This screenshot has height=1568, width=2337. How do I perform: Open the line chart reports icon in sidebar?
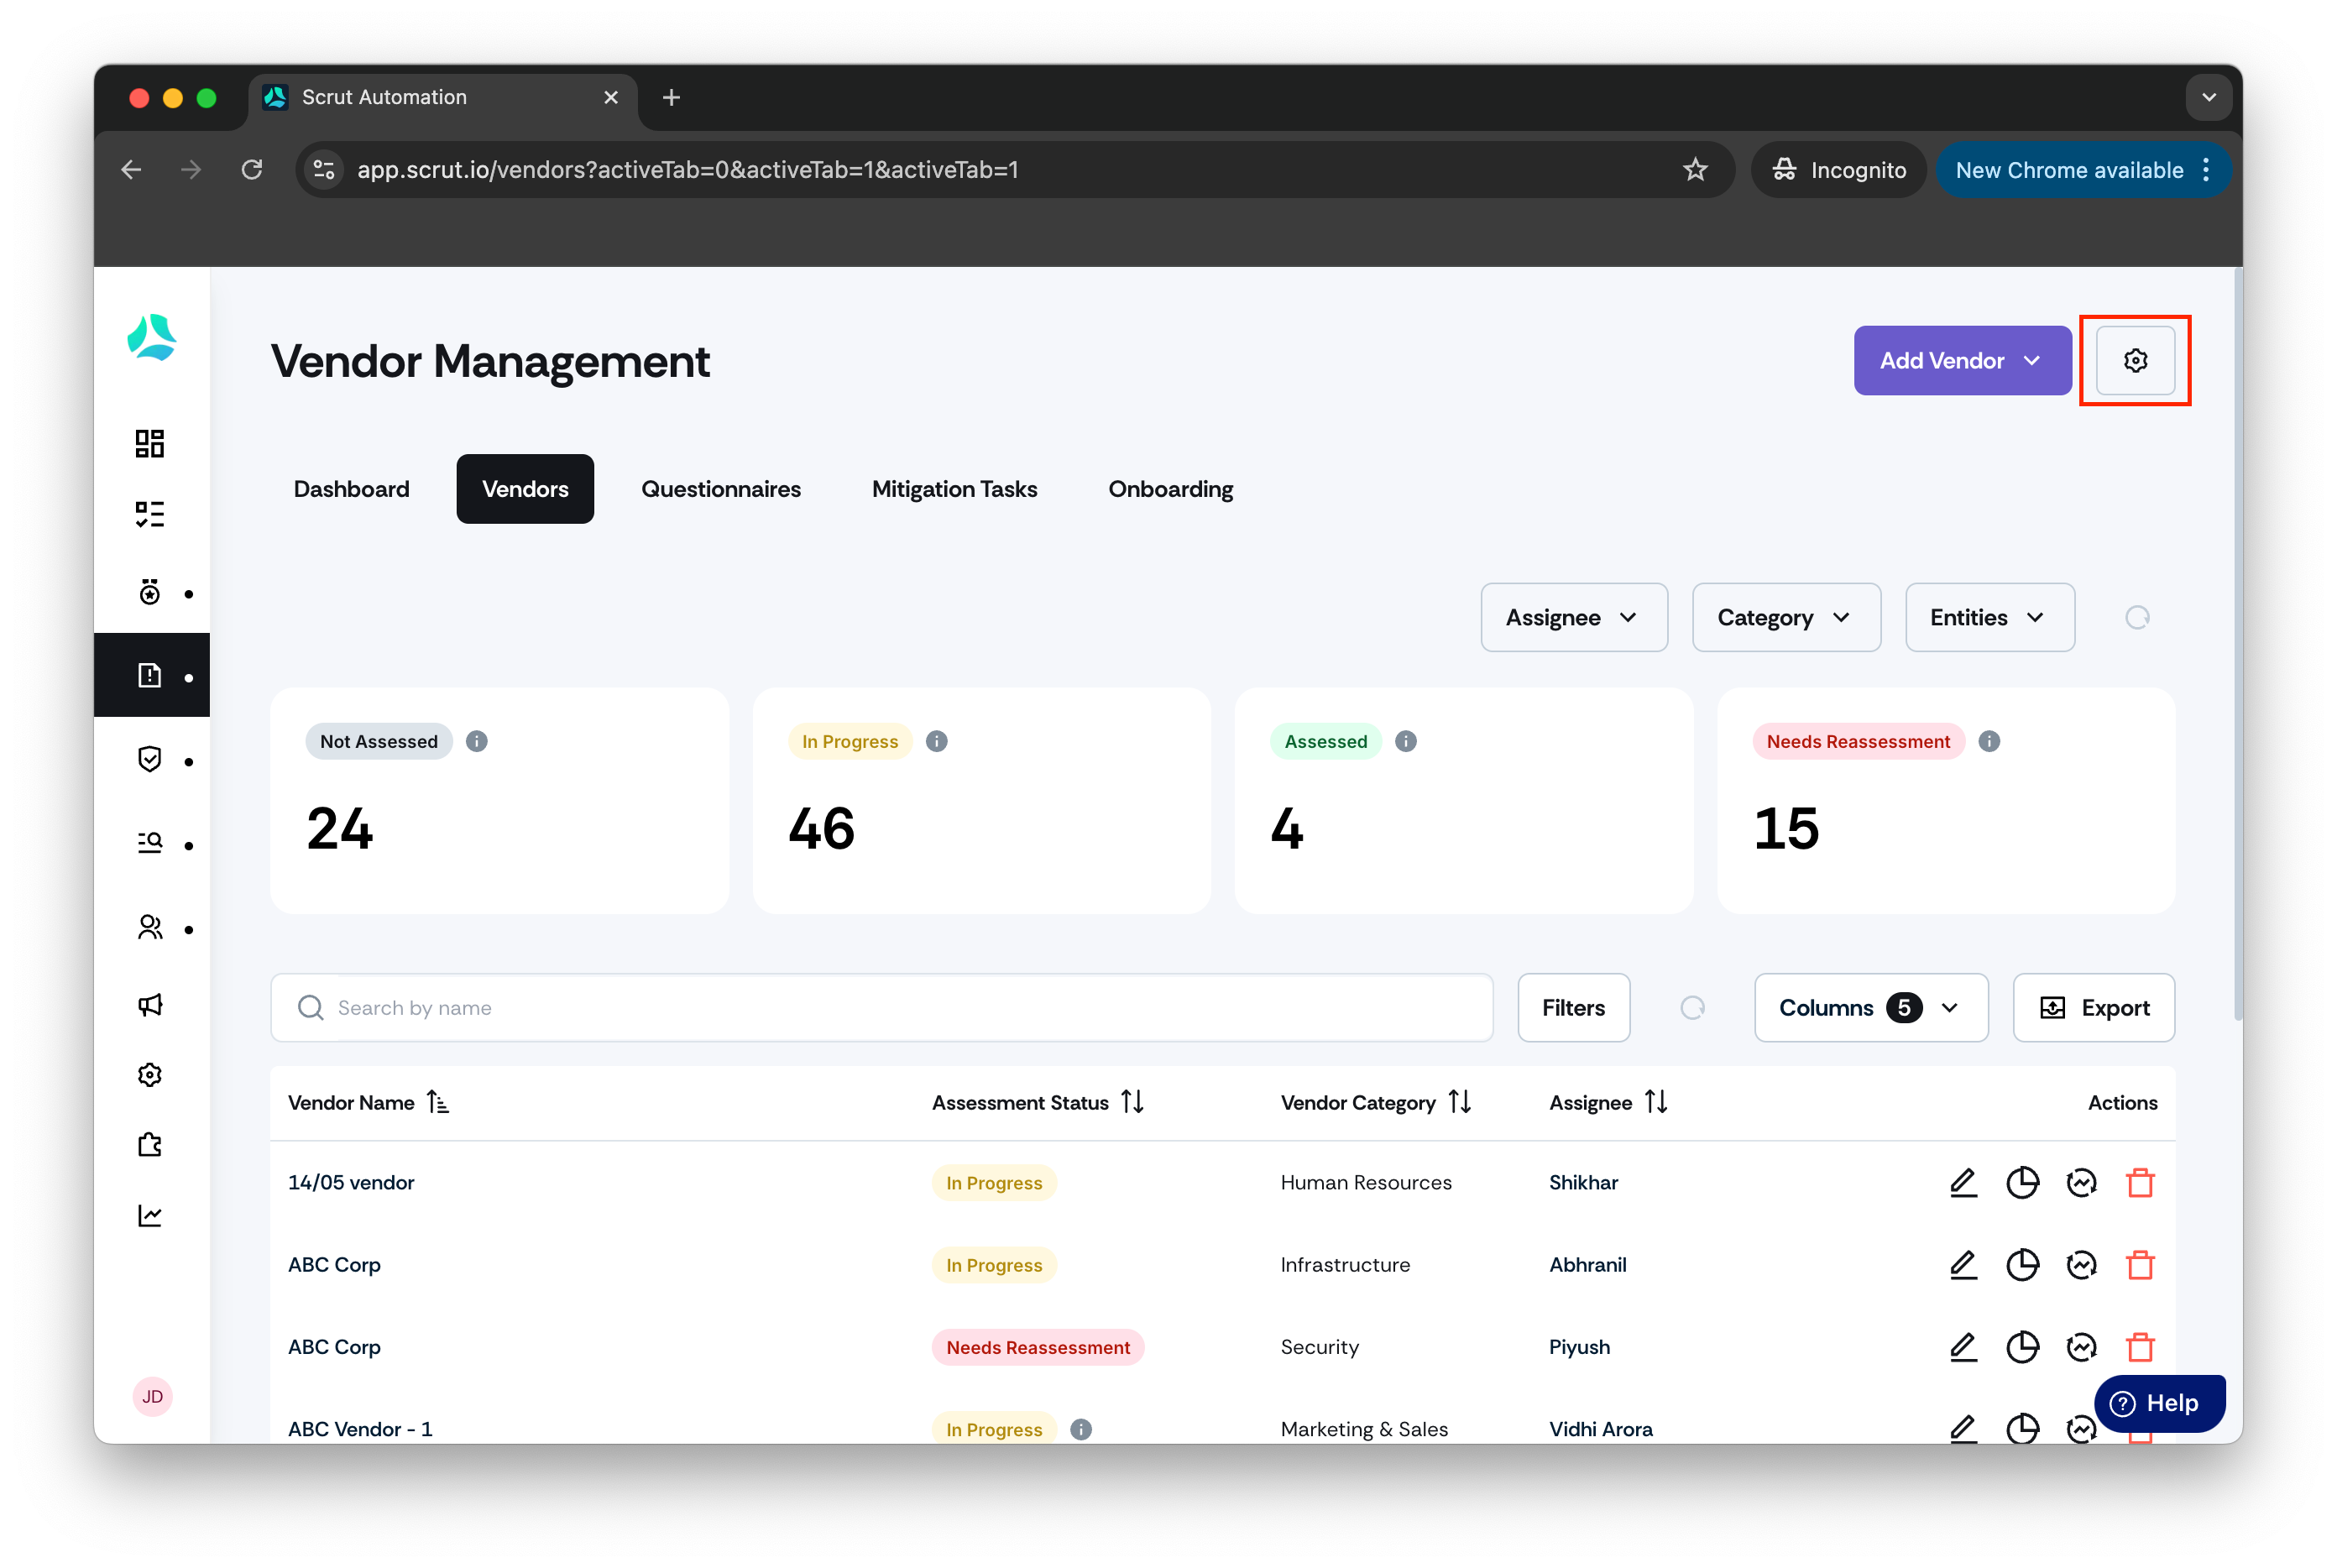click(150, 1215)
